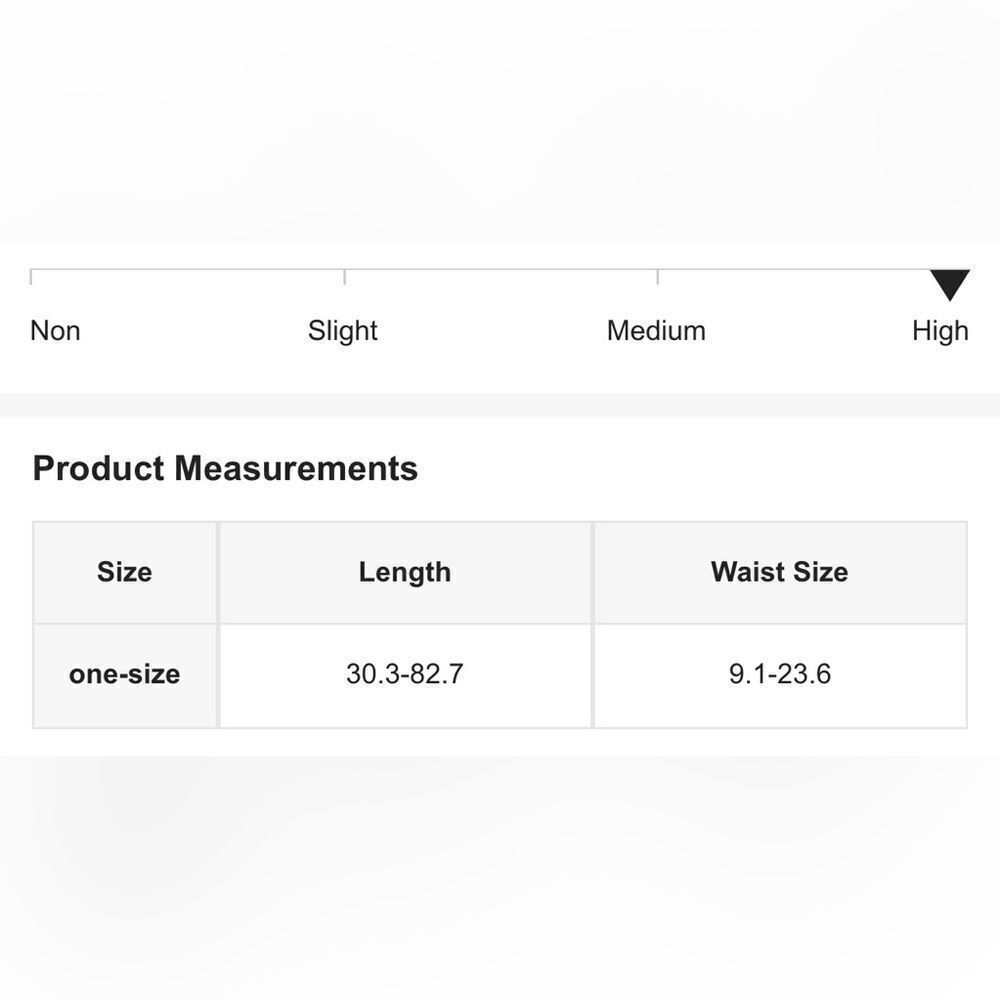The image size is (1000, 1000).
Task: Click the Length column header
Action: click(405, 572)
